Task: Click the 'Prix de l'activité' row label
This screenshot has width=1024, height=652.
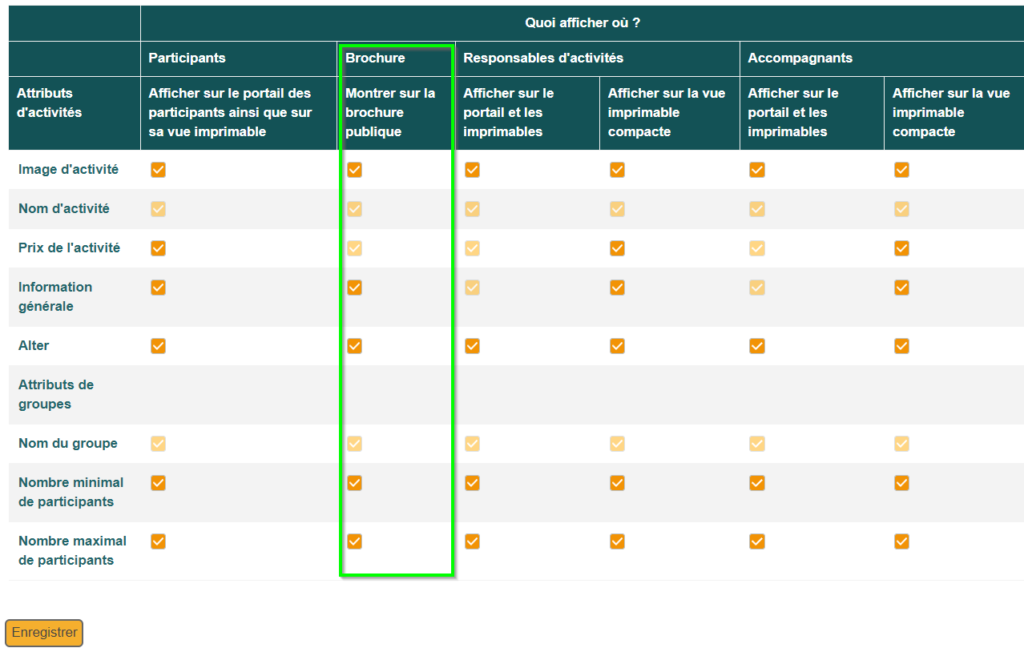Action: (69, 248)
